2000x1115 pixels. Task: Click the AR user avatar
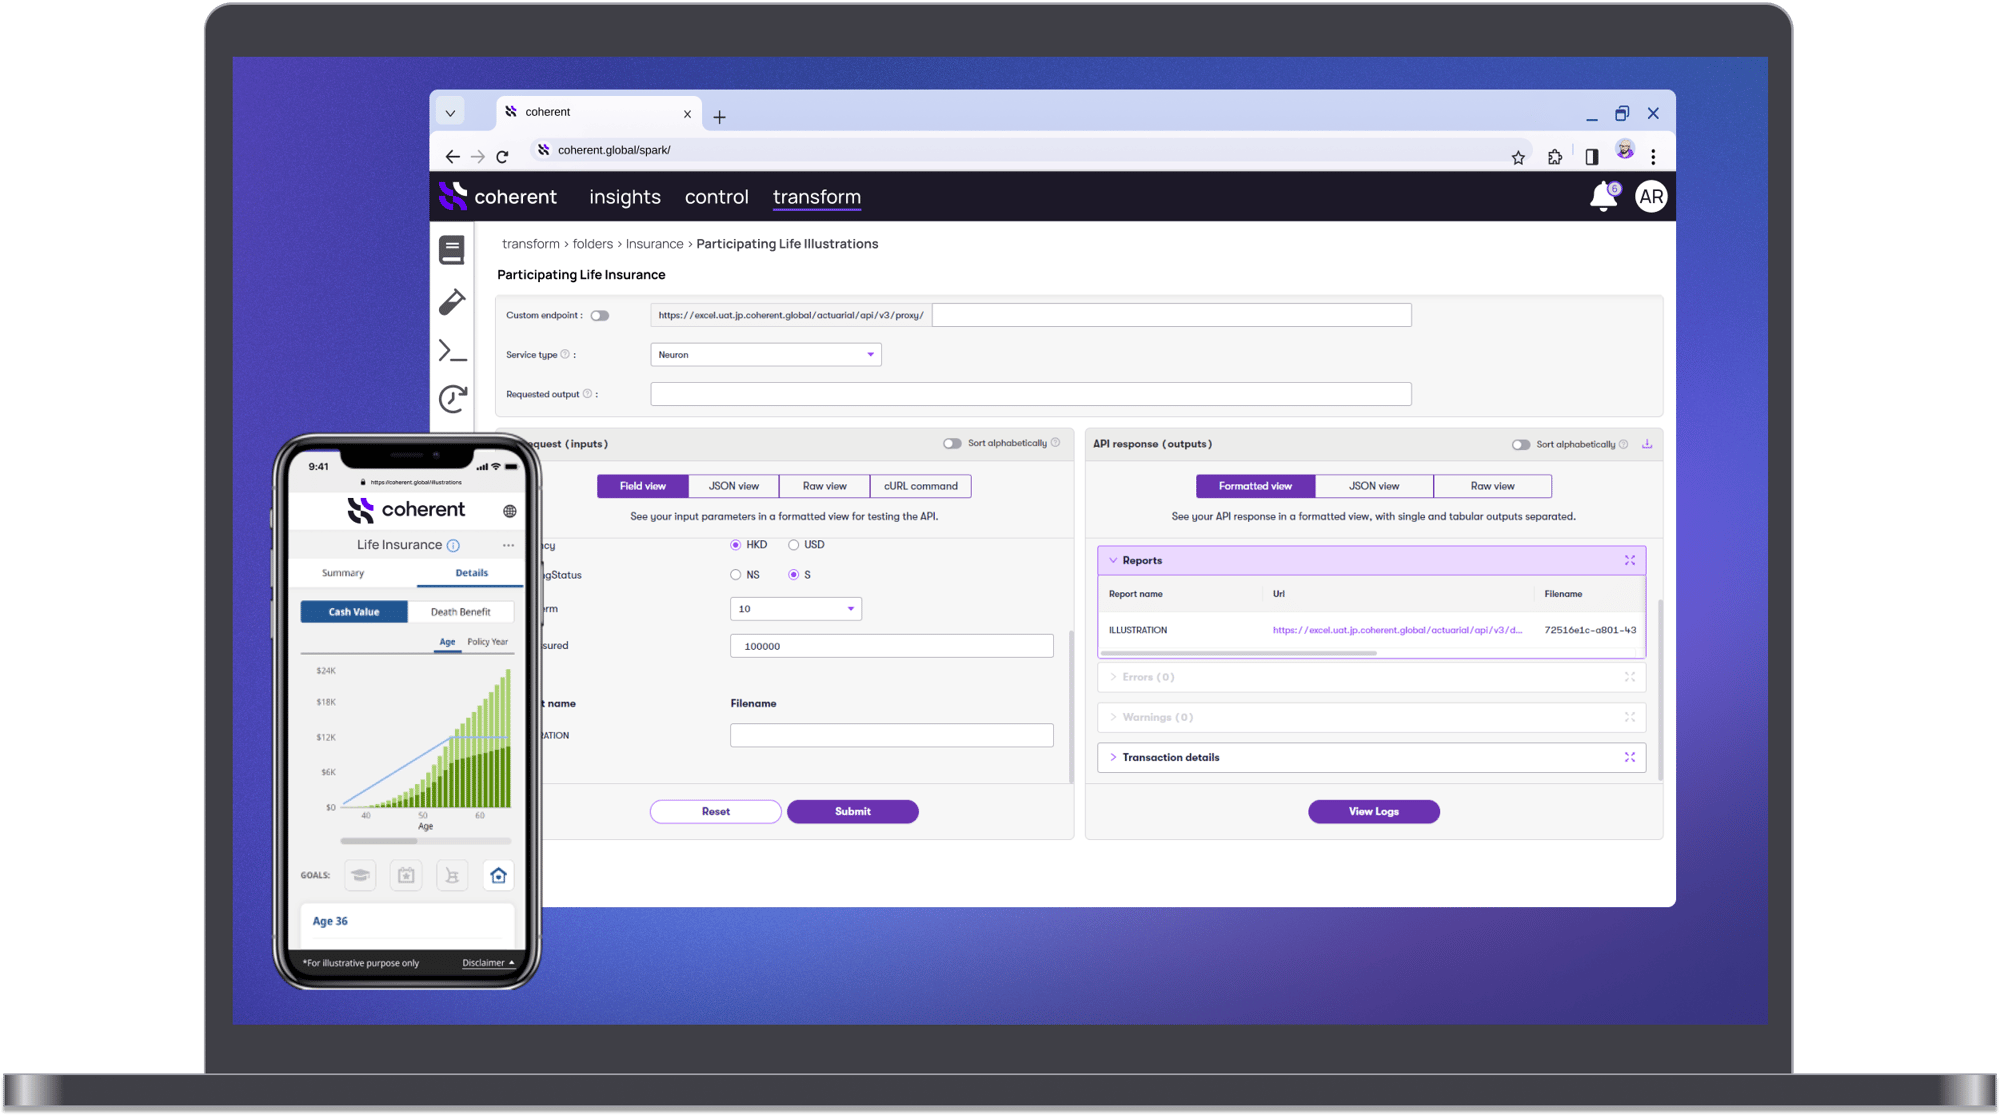(1651, 197)
